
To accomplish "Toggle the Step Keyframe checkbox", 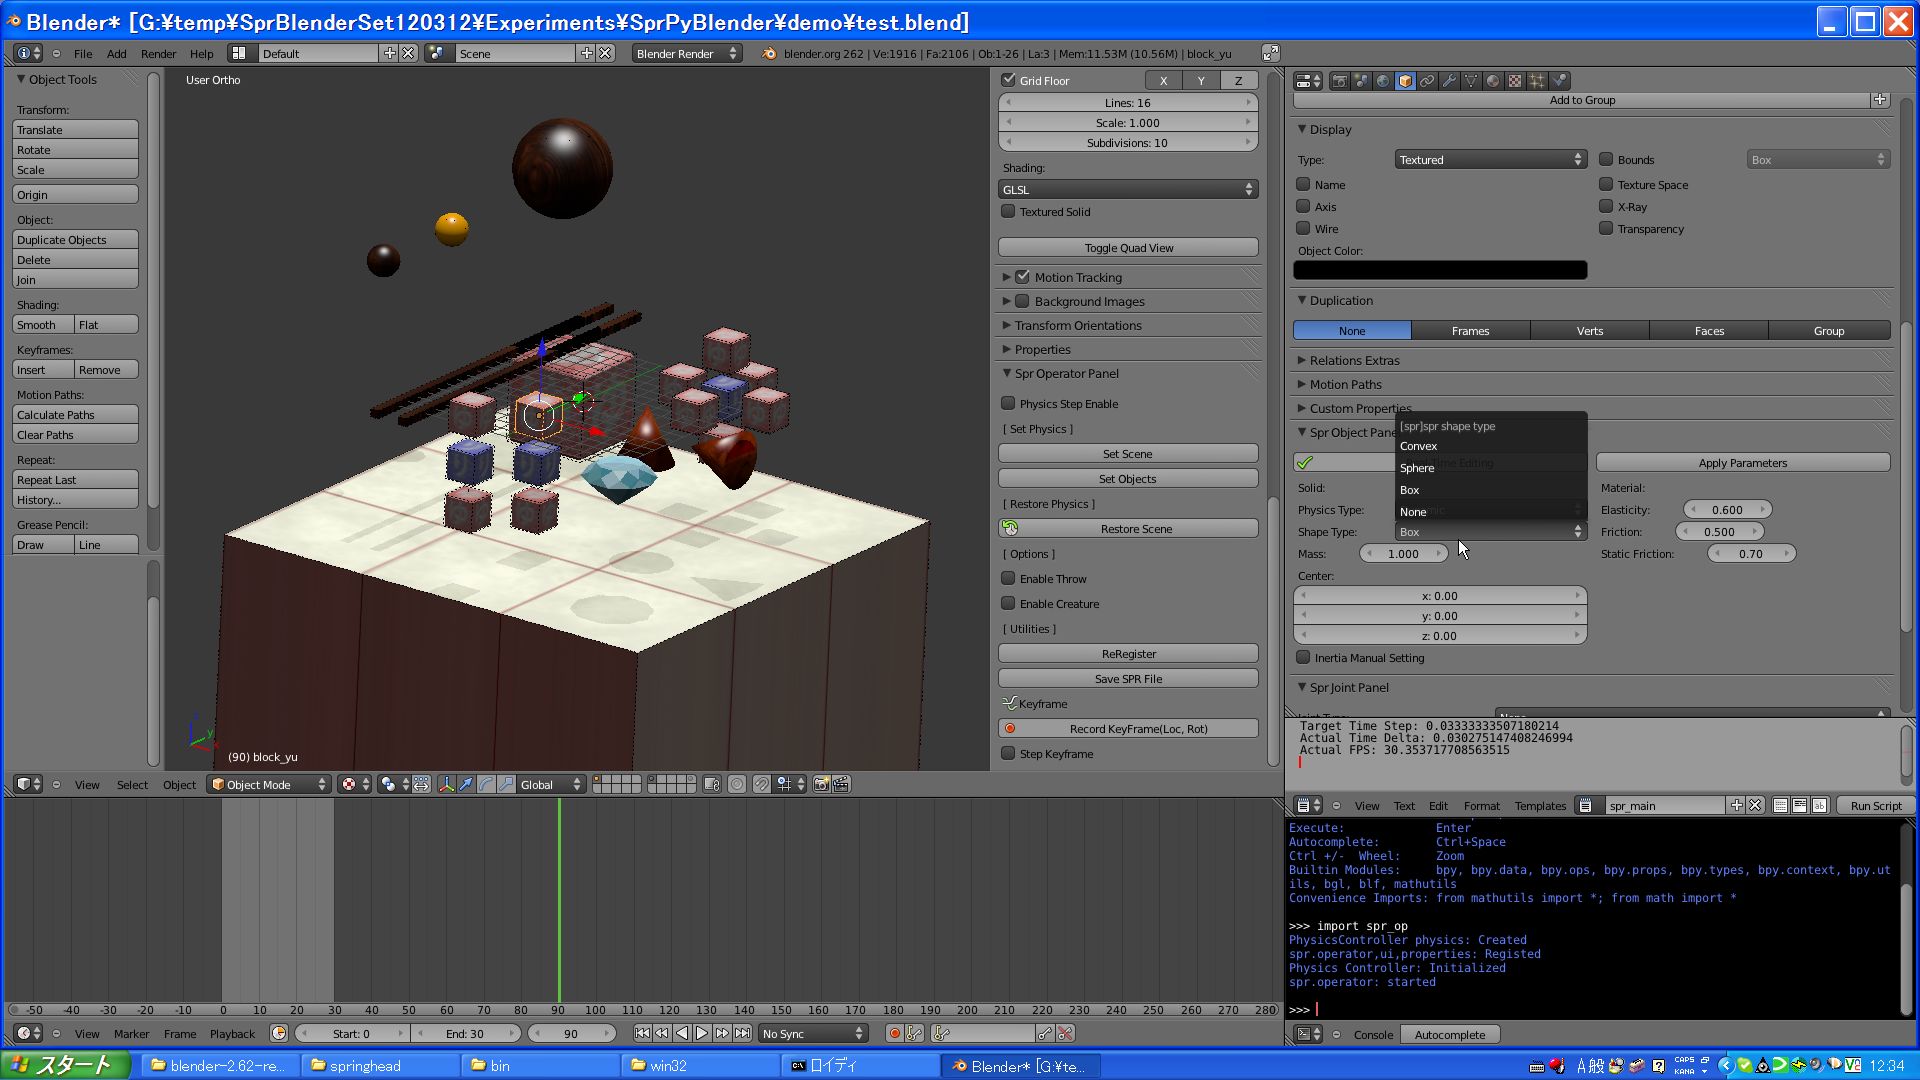I will click(x=1008, y=753).
